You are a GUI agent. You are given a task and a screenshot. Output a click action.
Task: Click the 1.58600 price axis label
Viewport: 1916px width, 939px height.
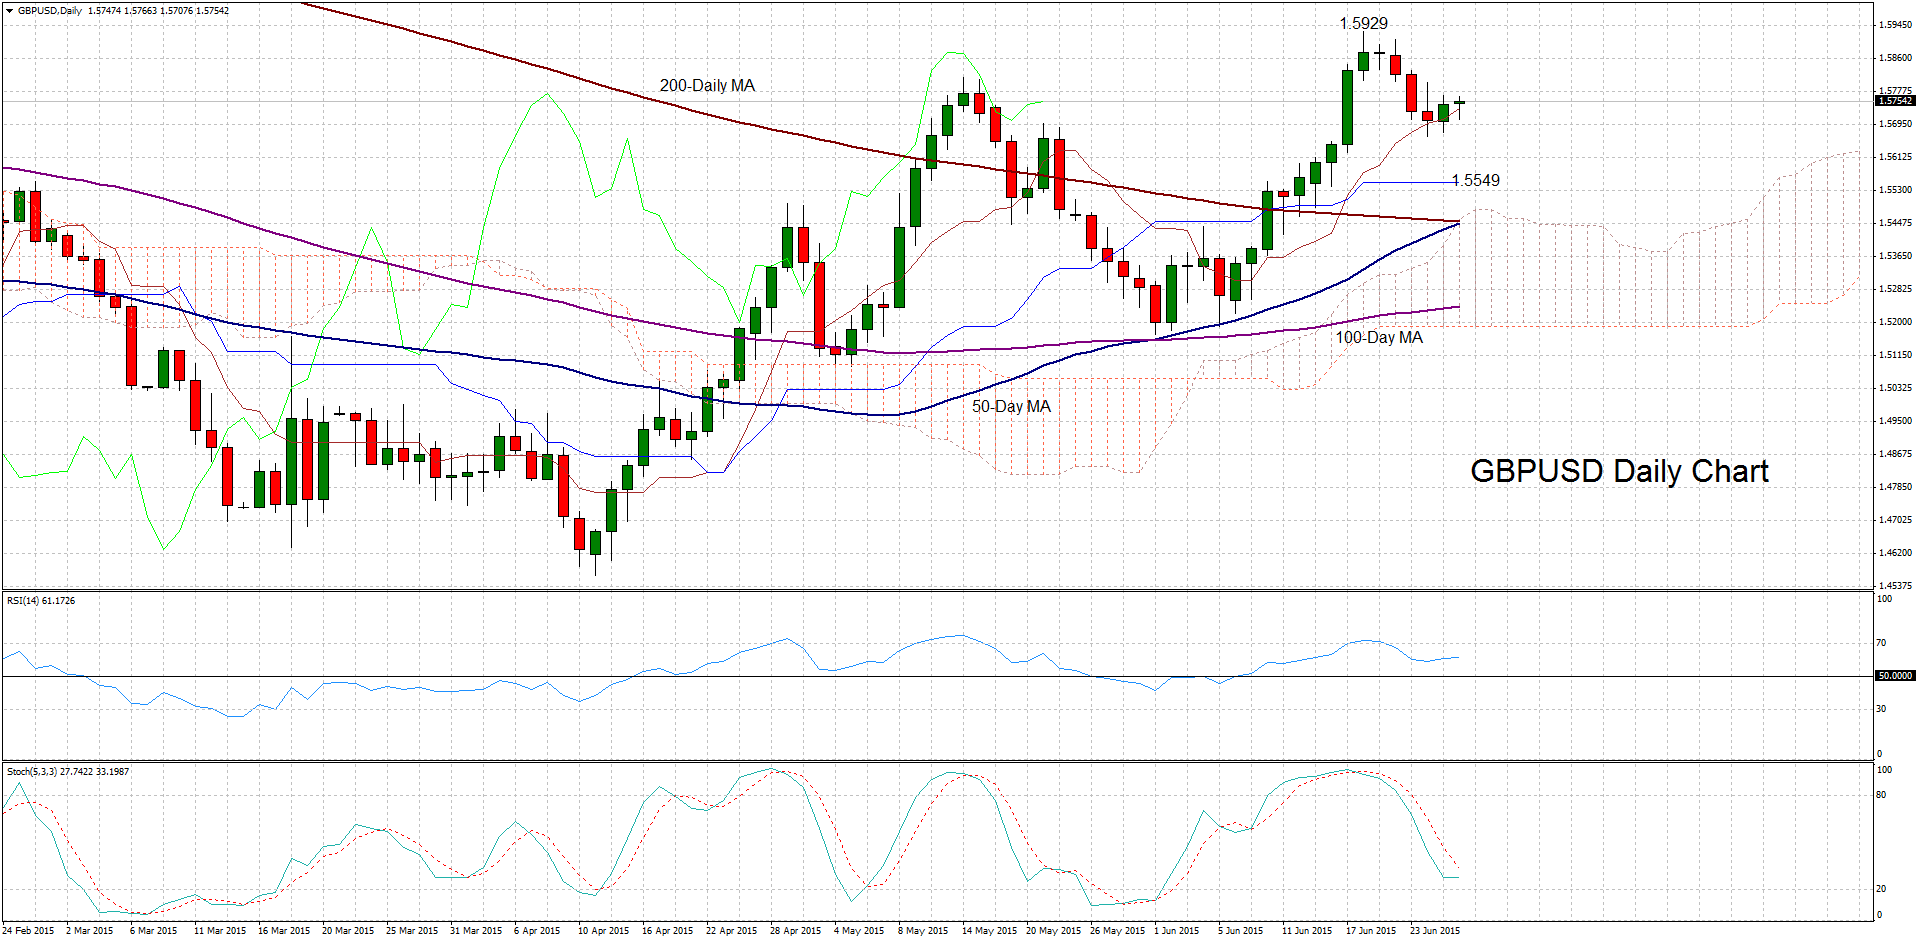pos(1895,58)
